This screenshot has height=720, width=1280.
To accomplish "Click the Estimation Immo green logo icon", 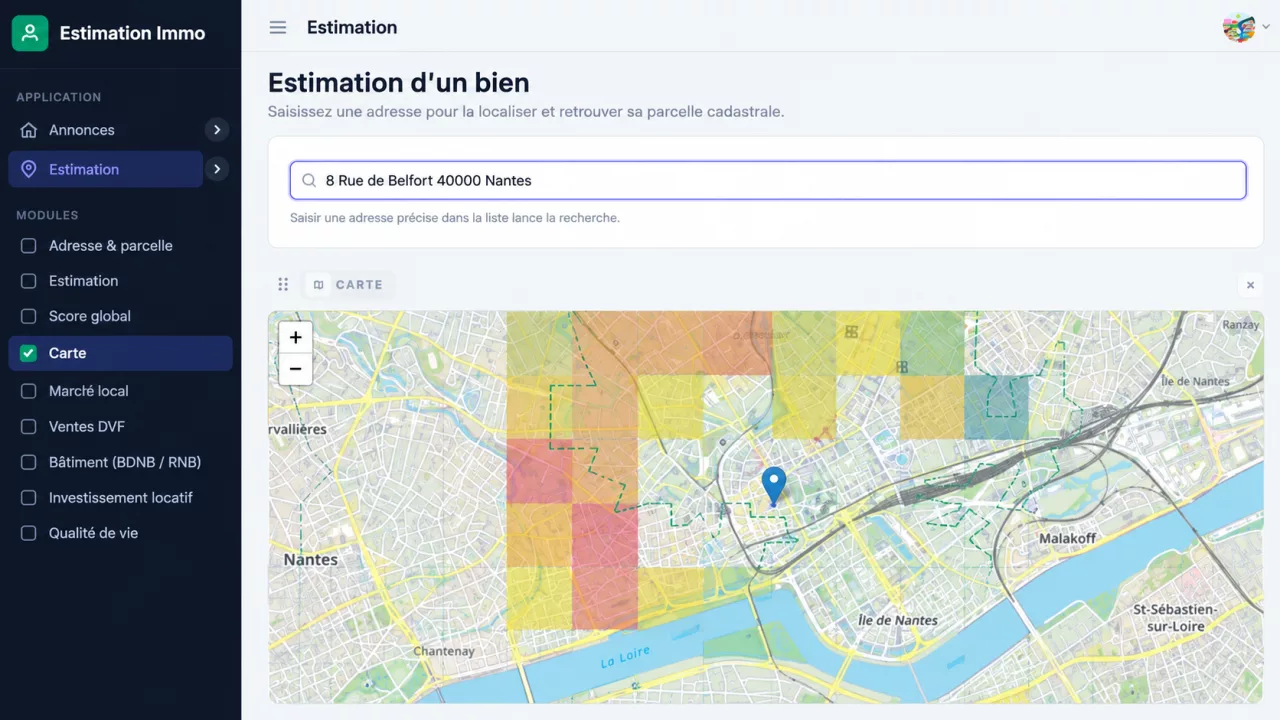I will point(30,33).
